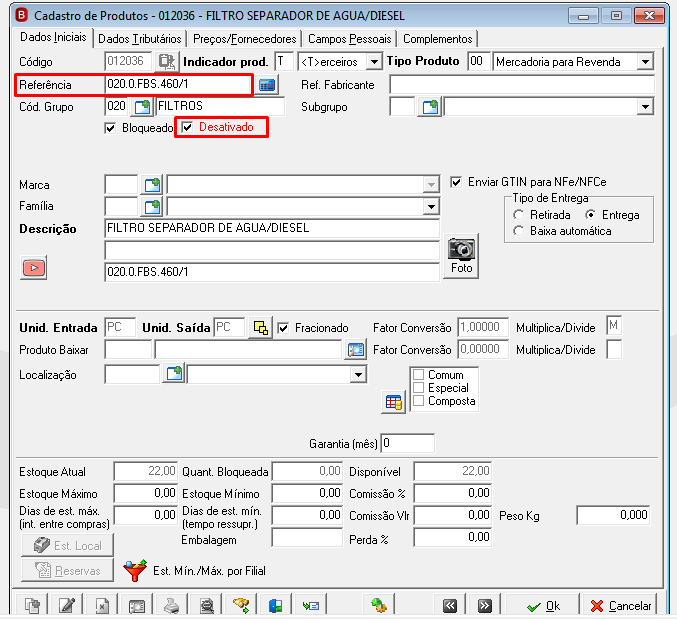Click the red video play icon
The width and height of the screenshot is (677, 619).
tap(34, 268)
